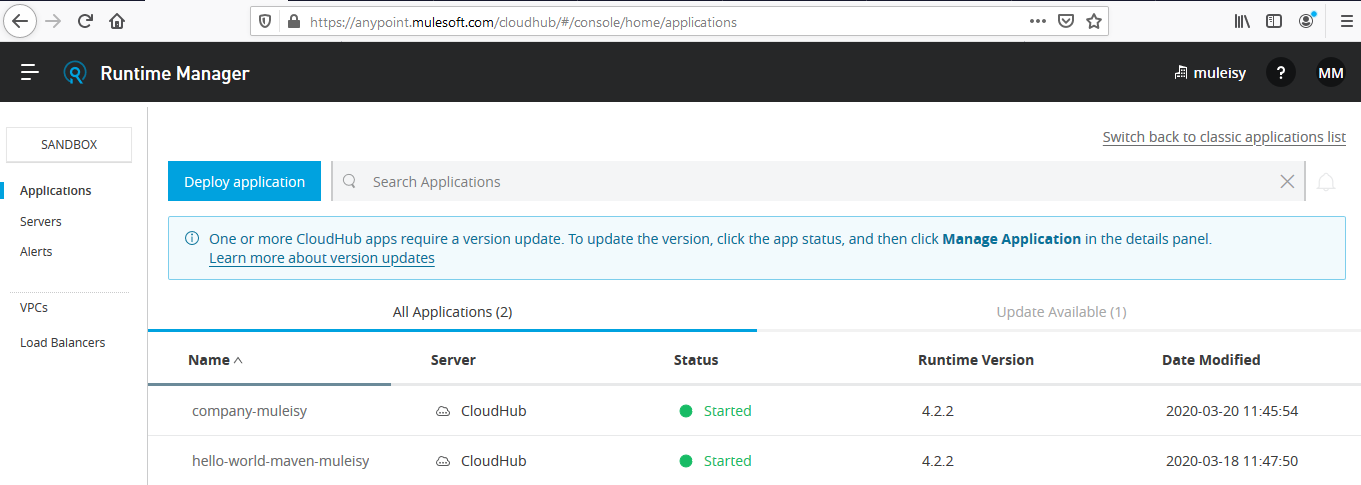
Task: Click green status dot for hello-world-maven-muleisy
Action: click(686, 461)
